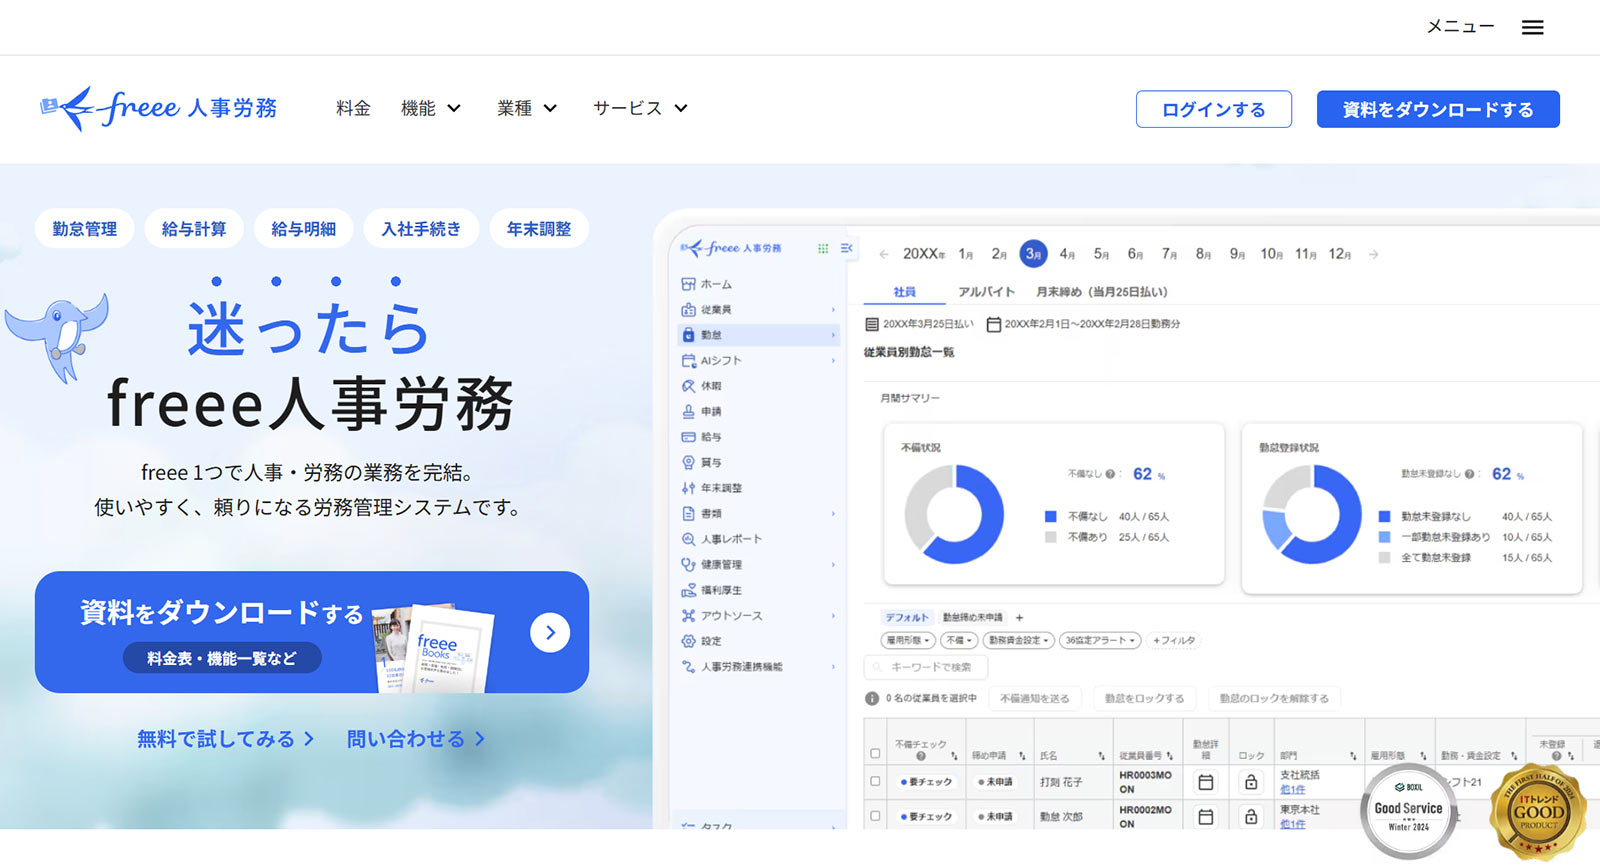Tick the select-all checkbox in the table header
The height and width of the screenshot is (865, 1600).
875,754
